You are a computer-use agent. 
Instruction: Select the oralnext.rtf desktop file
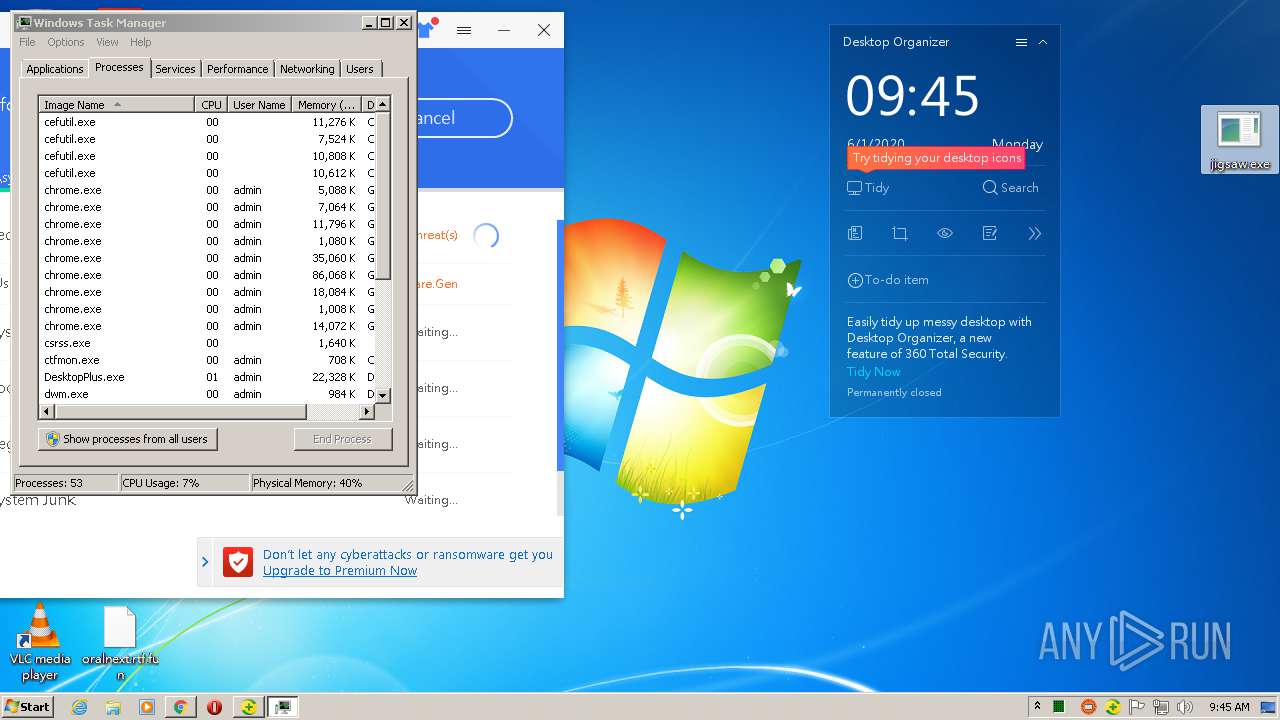120,643
